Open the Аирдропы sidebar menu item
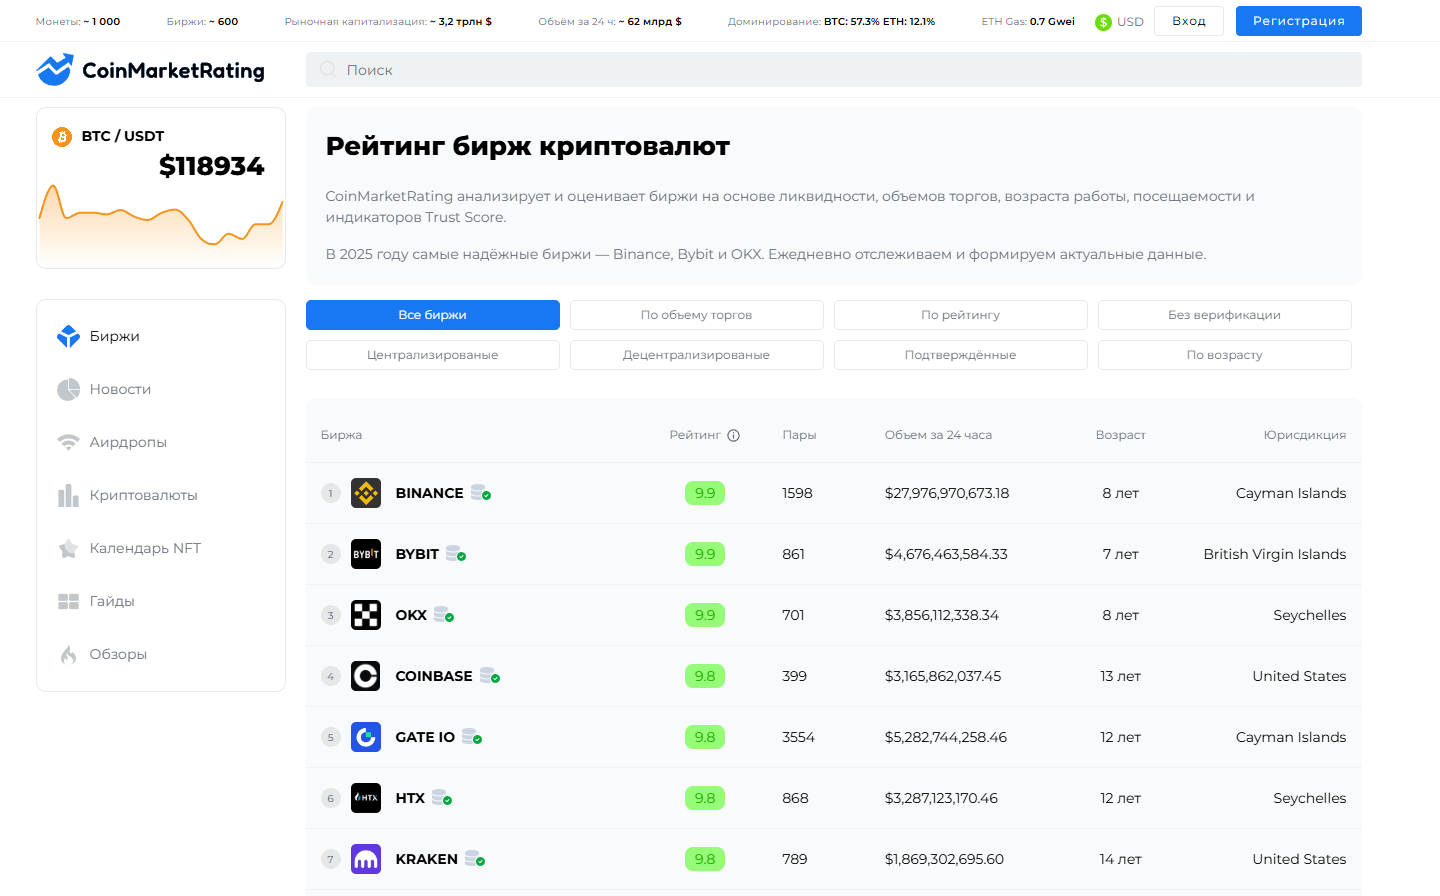The image size is (1440, 896). tap(161, 442)
